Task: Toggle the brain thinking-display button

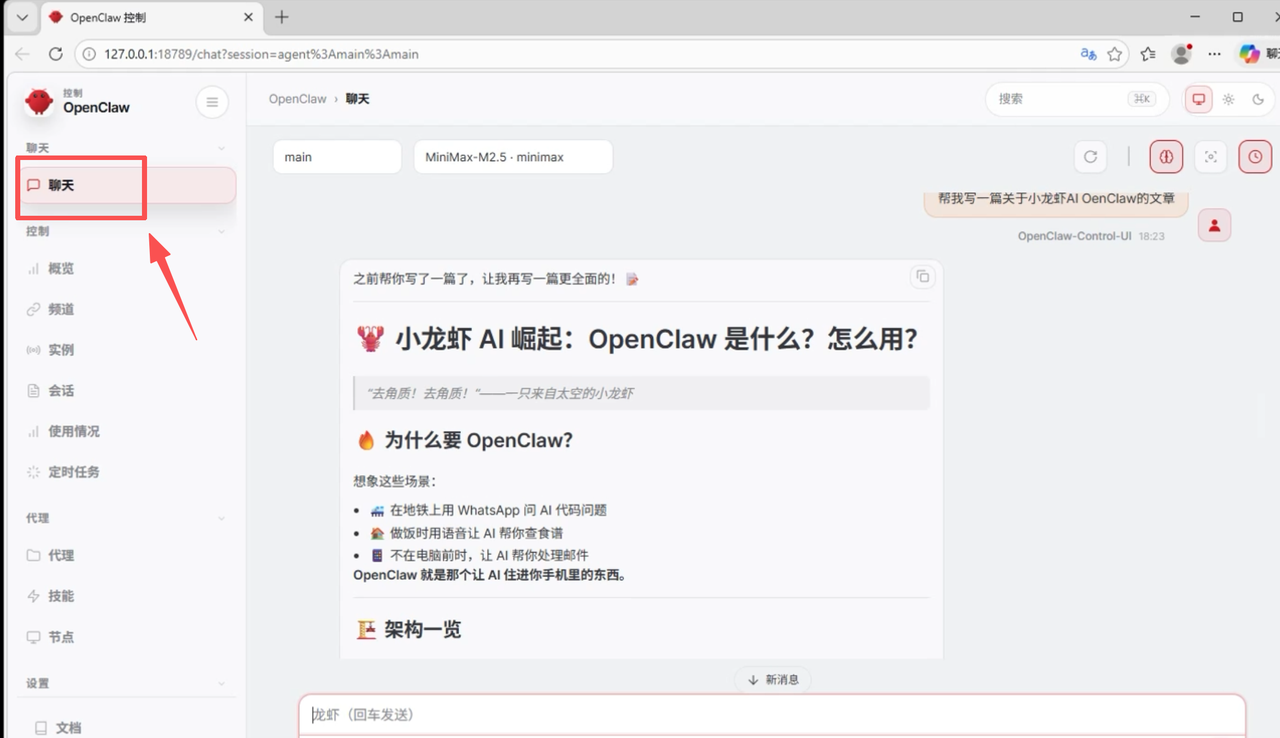Action: [x=1166, y=157]
